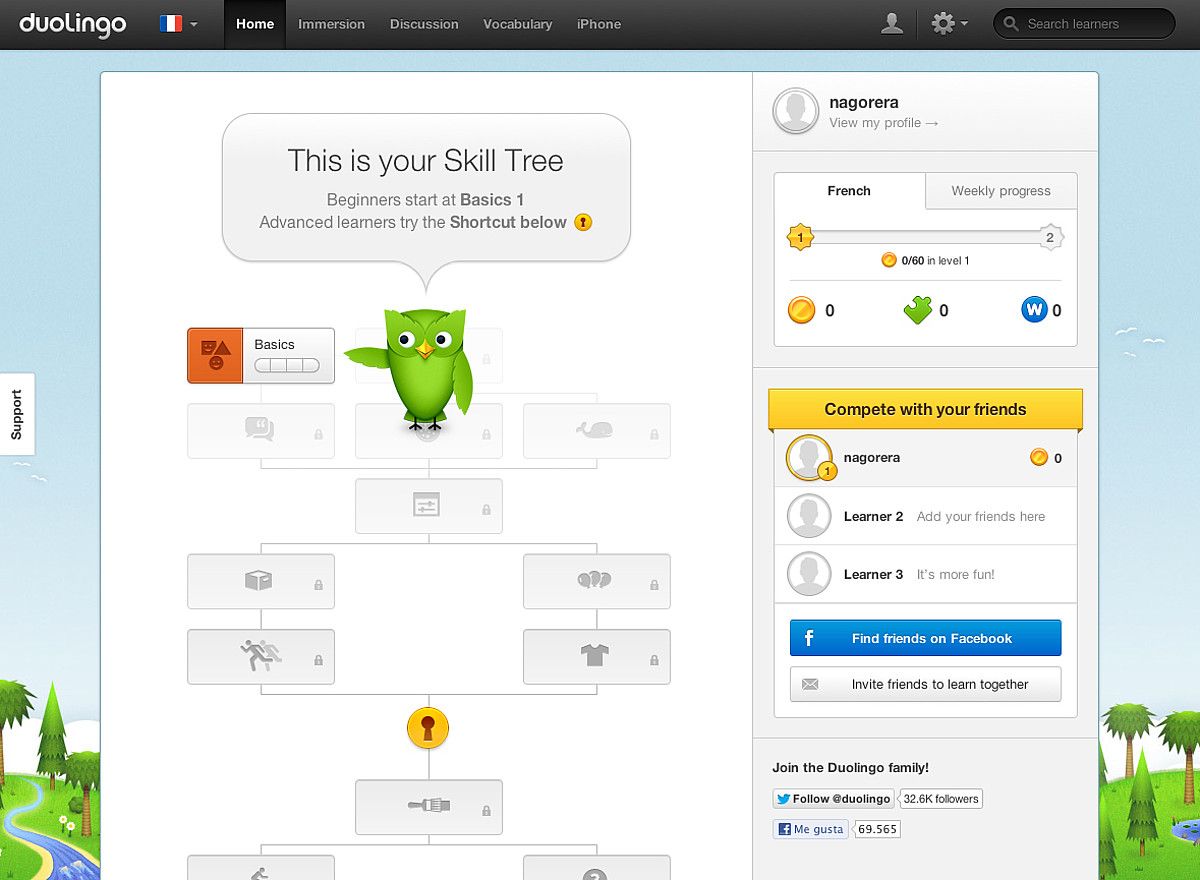Screen dimensions: 1200x880
Task: Click the gold coin icon in French stats
Action: 801,310
